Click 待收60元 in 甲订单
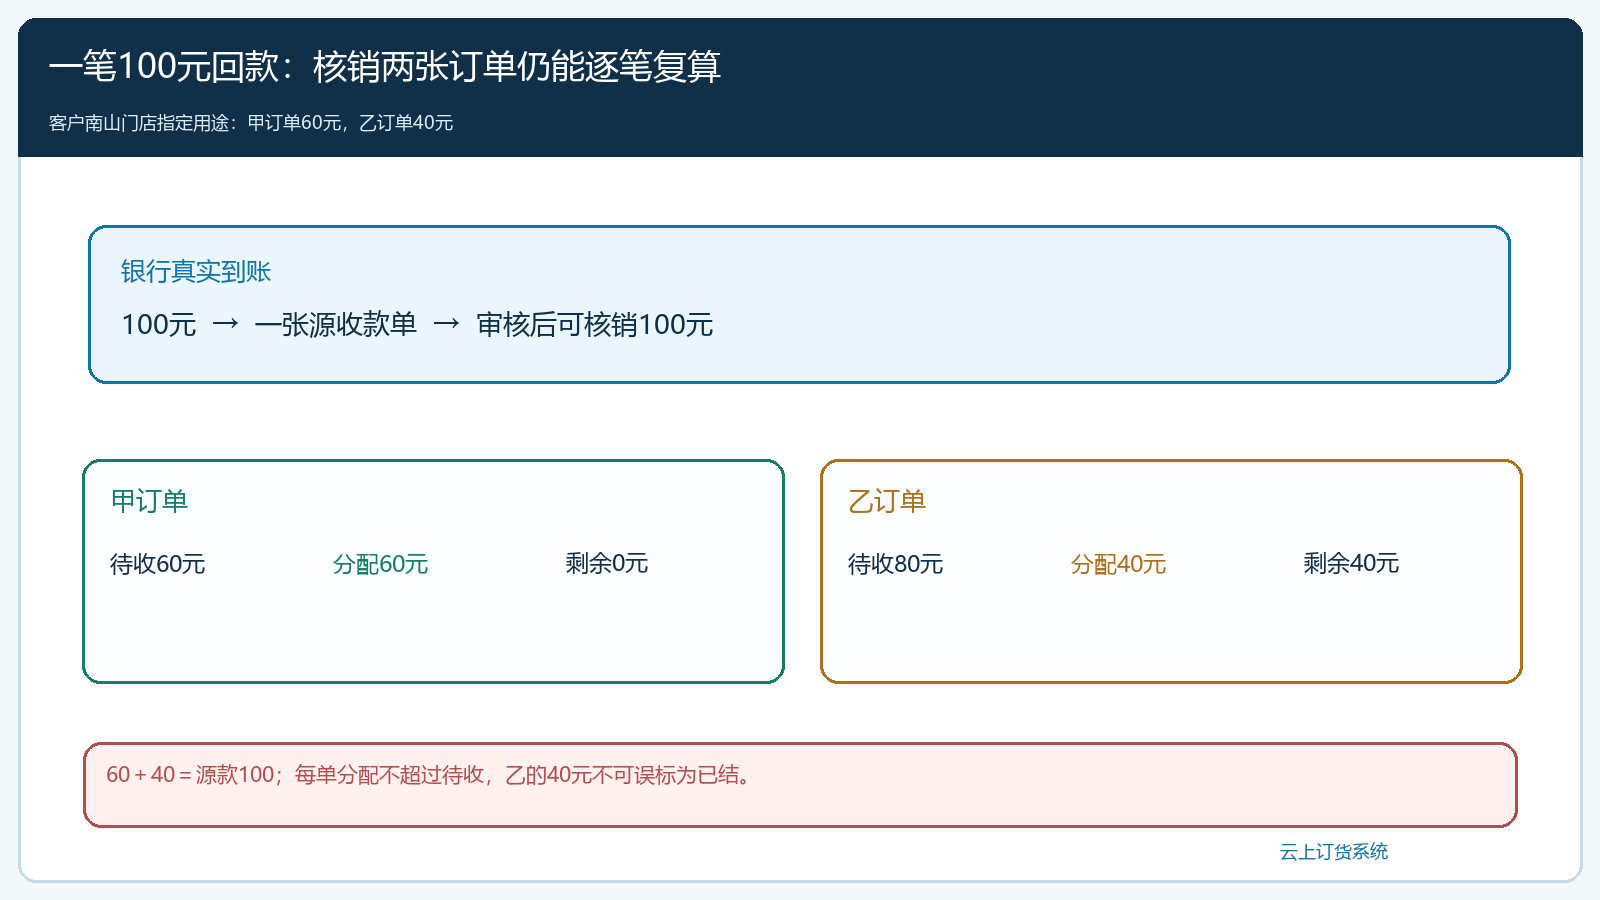The width and height of the screenshot is (1600, 900). point(158,564)
